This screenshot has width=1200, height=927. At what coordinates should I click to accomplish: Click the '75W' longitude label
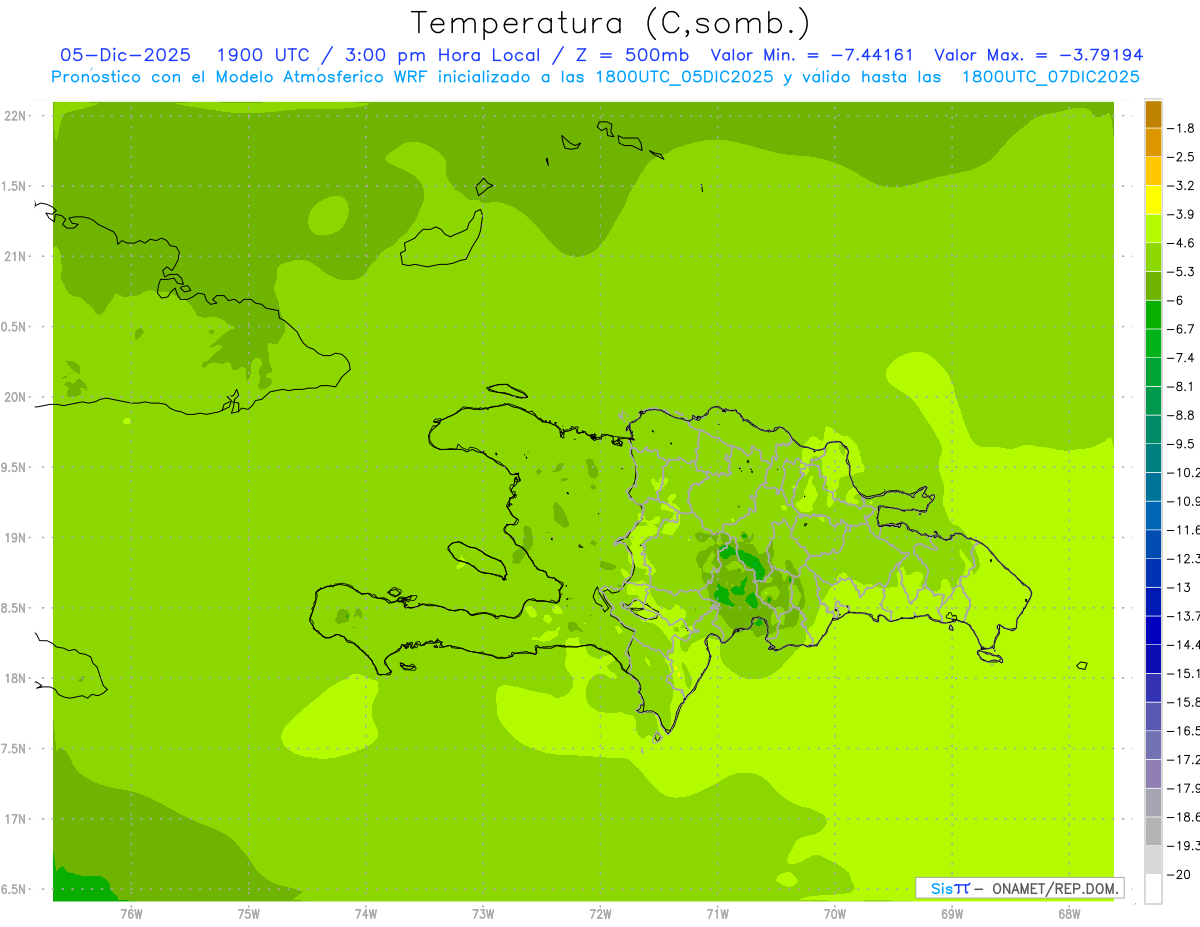click(x=249, y=913)
